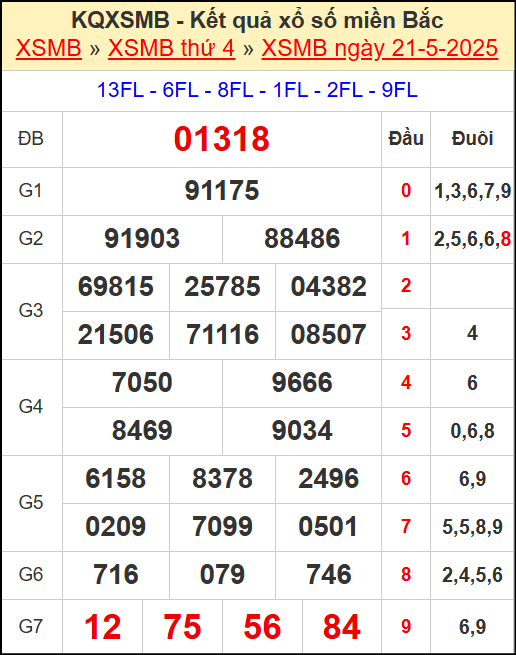This screenshot has height=655, width=516.
Task: Select the red G7 number 84
Action: point(342,627)
